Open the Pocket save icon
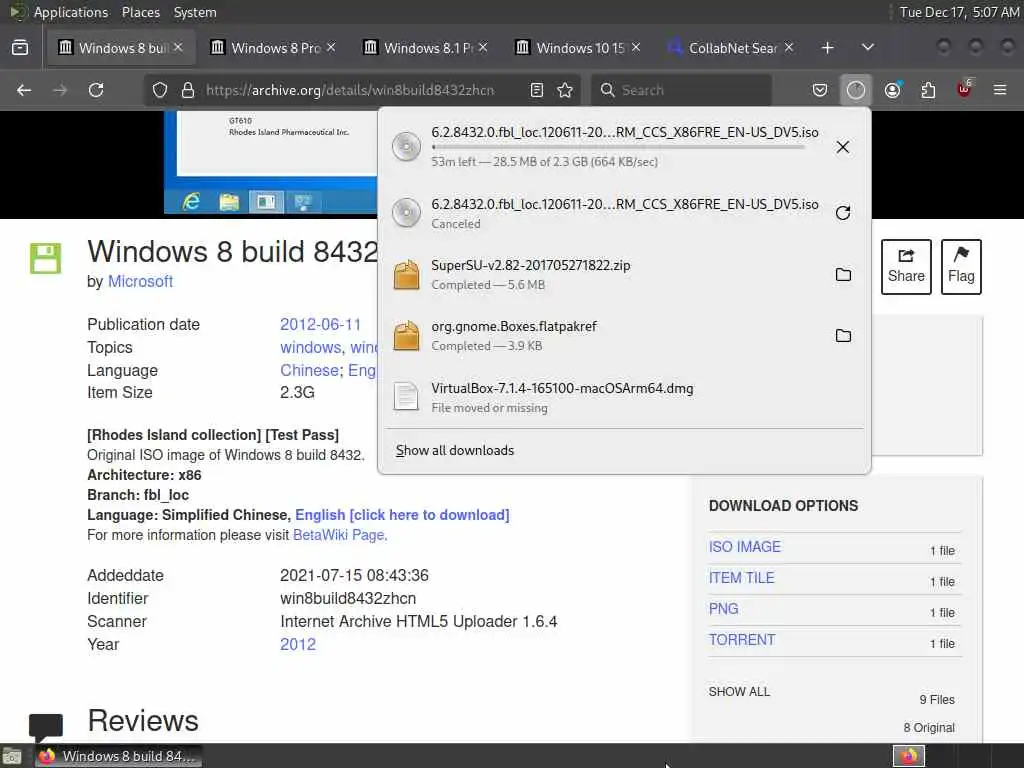Image resolution: width=1024 pixels, height=768 pixels. pos(820,90)
